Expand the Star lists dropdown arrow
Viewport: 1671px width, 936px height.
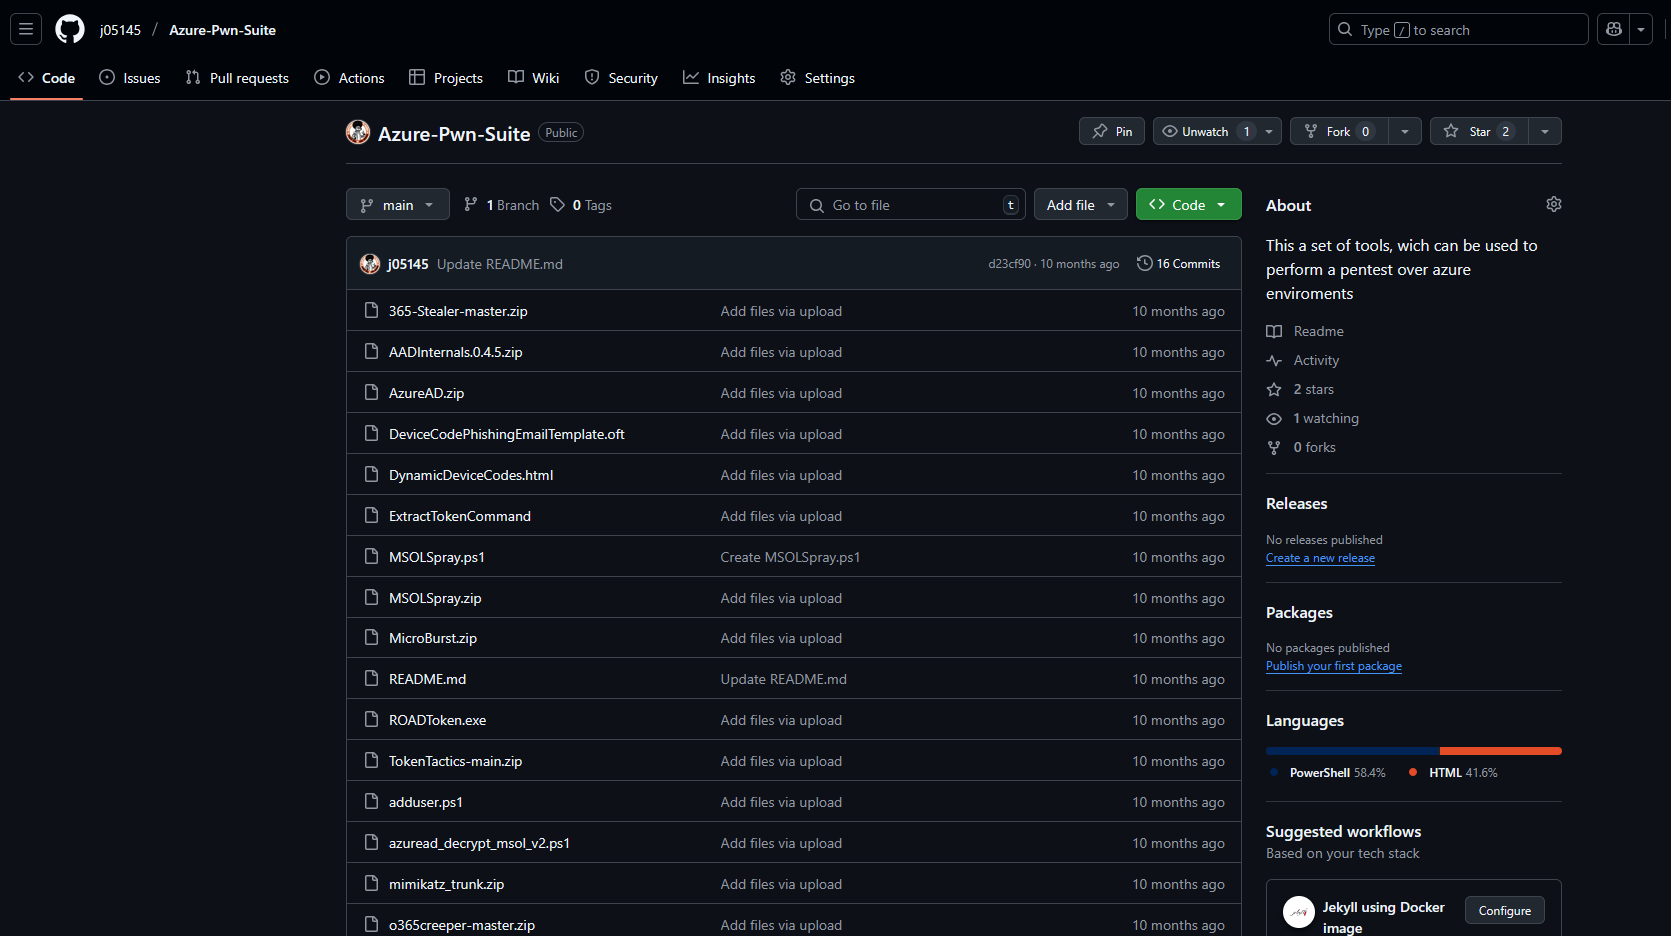point(1545,131)
